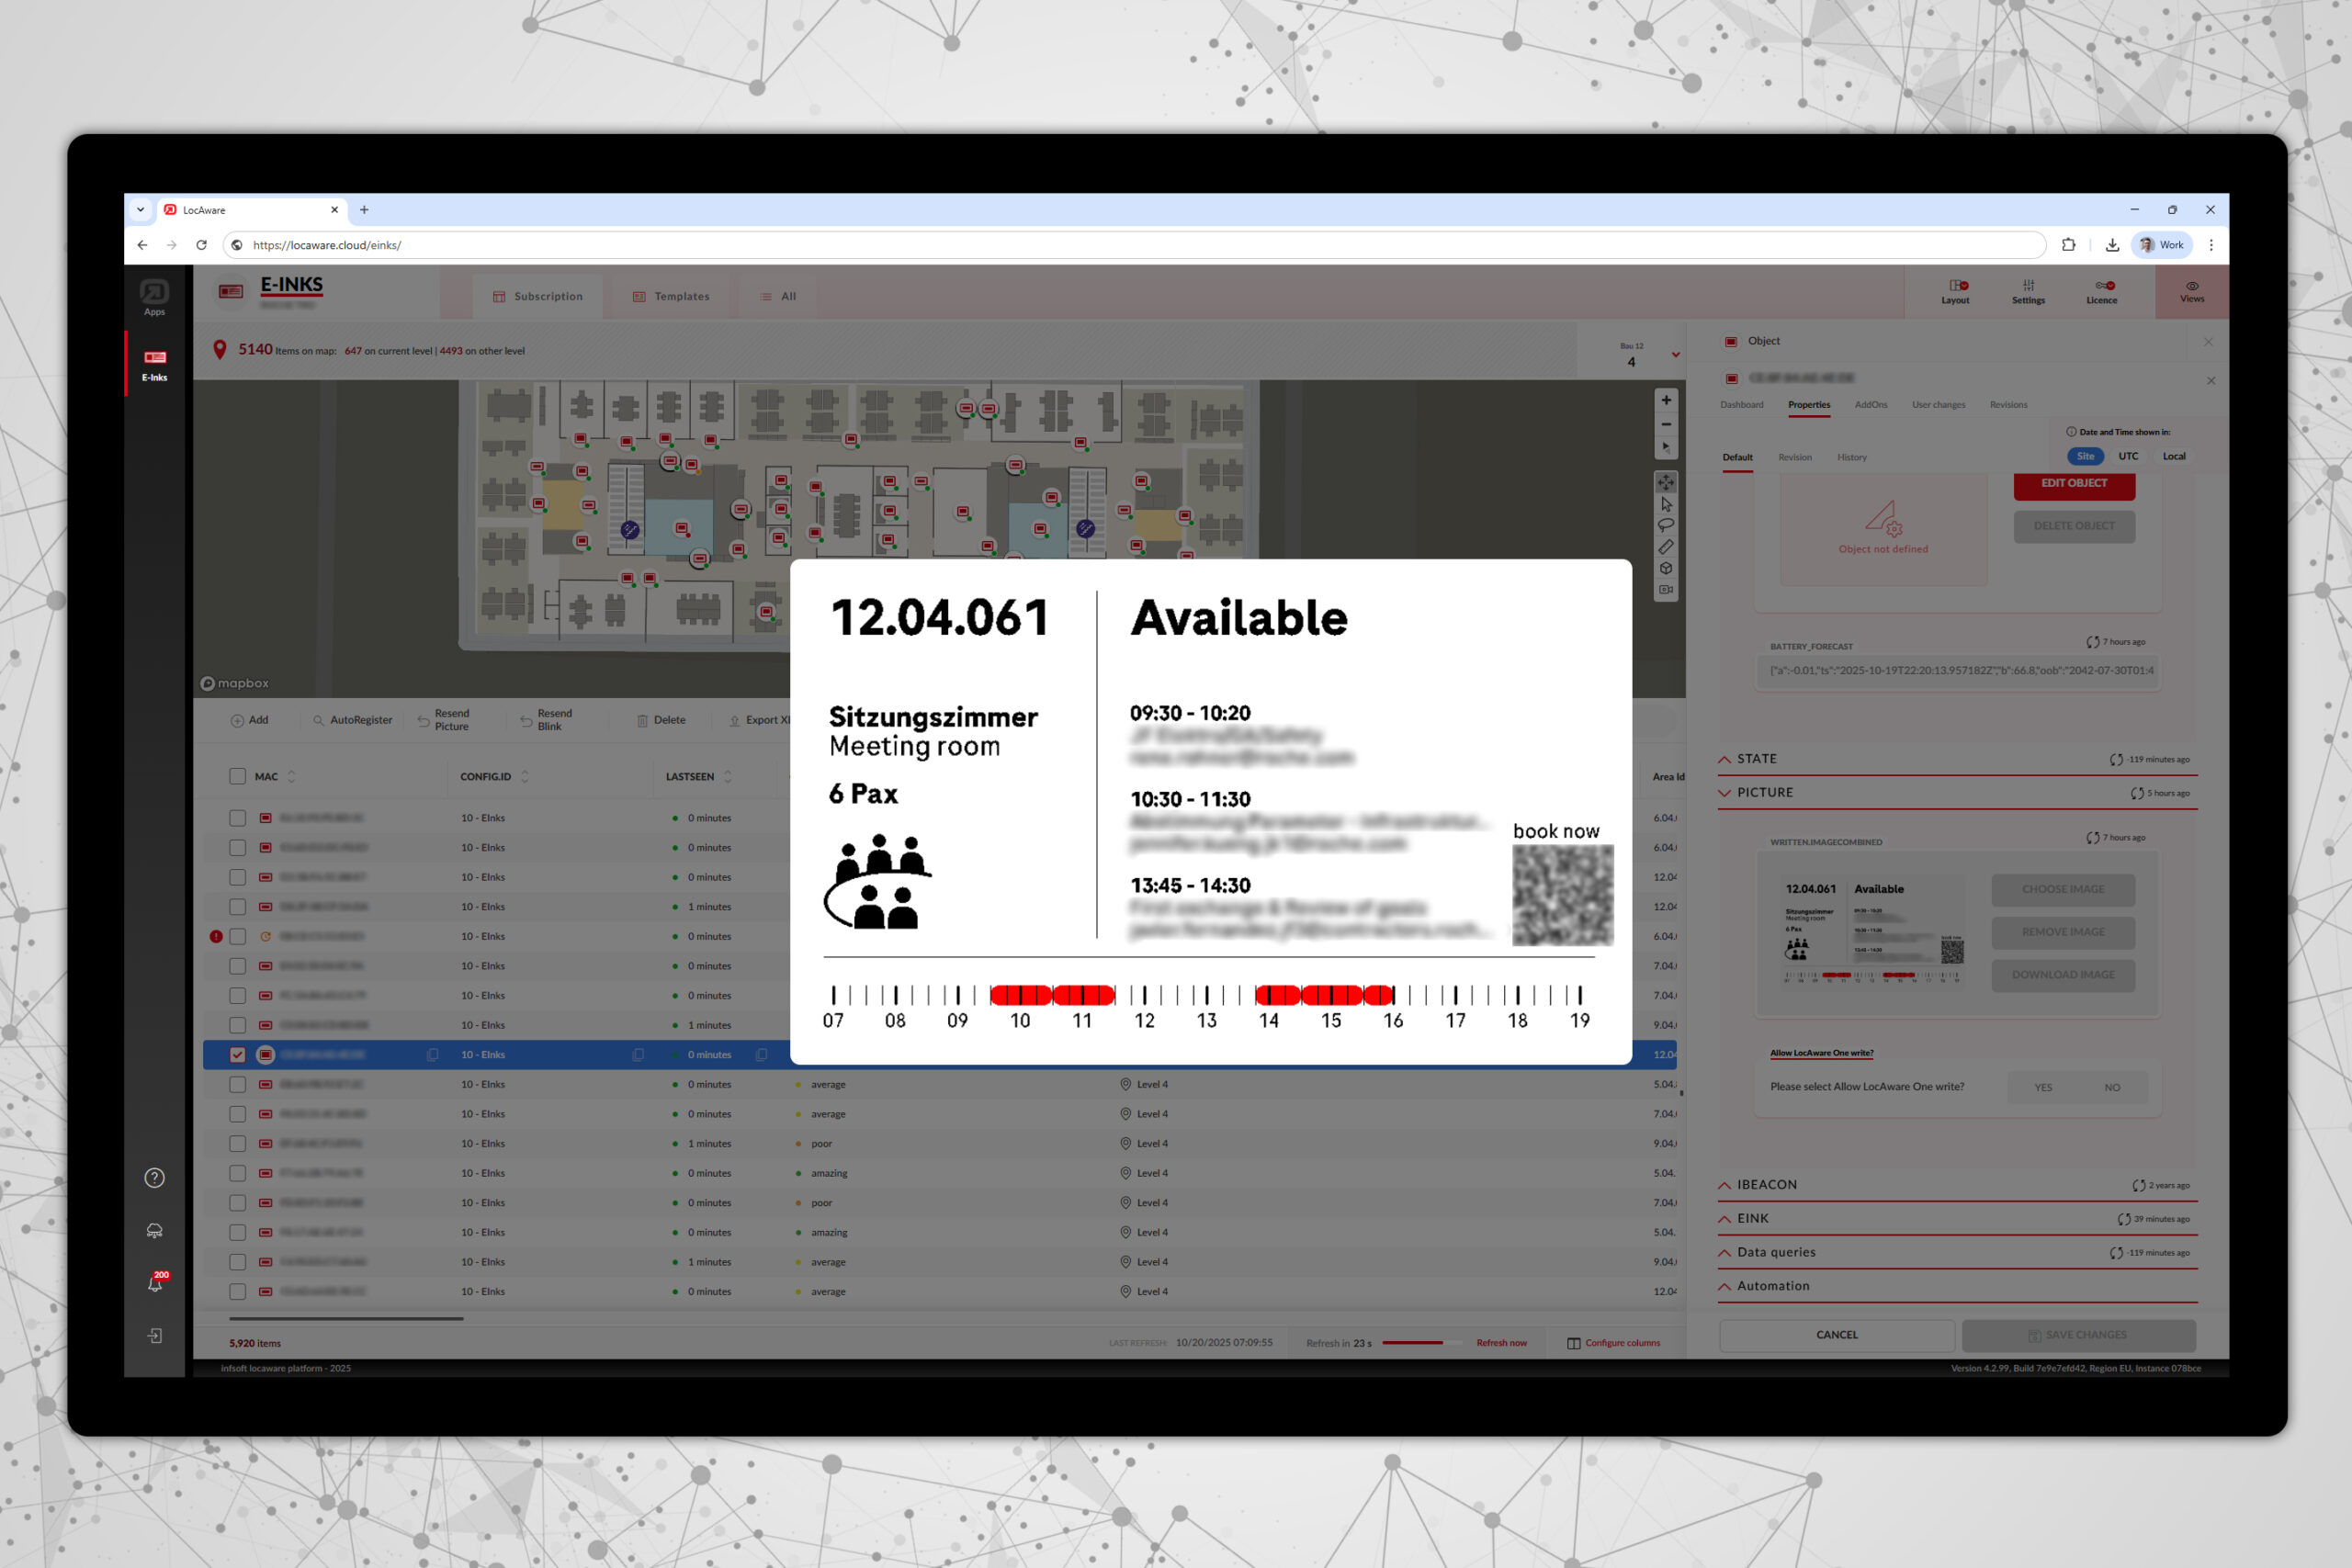2352x1568 pixels.
Task: Click the image preview thumbnail
Action: (1872, 933)
